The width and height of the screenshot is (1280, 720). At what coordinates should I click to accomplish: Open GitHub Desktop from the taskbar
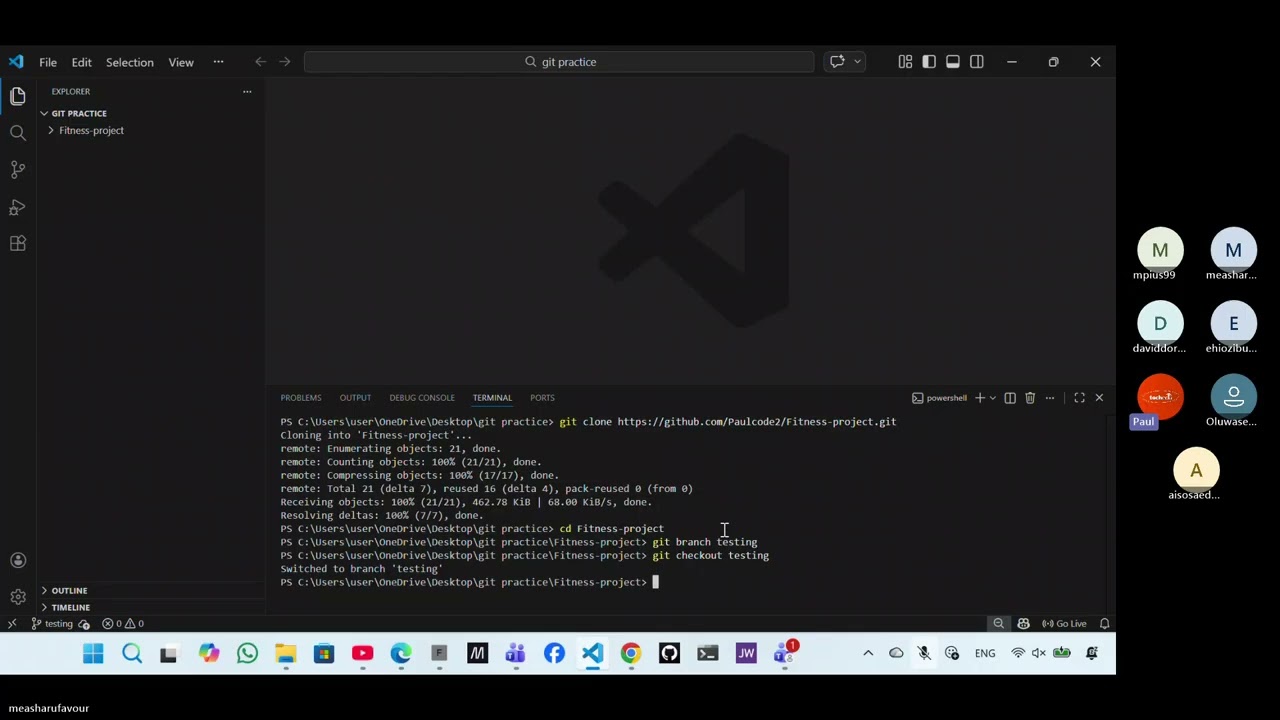point(669,654)
